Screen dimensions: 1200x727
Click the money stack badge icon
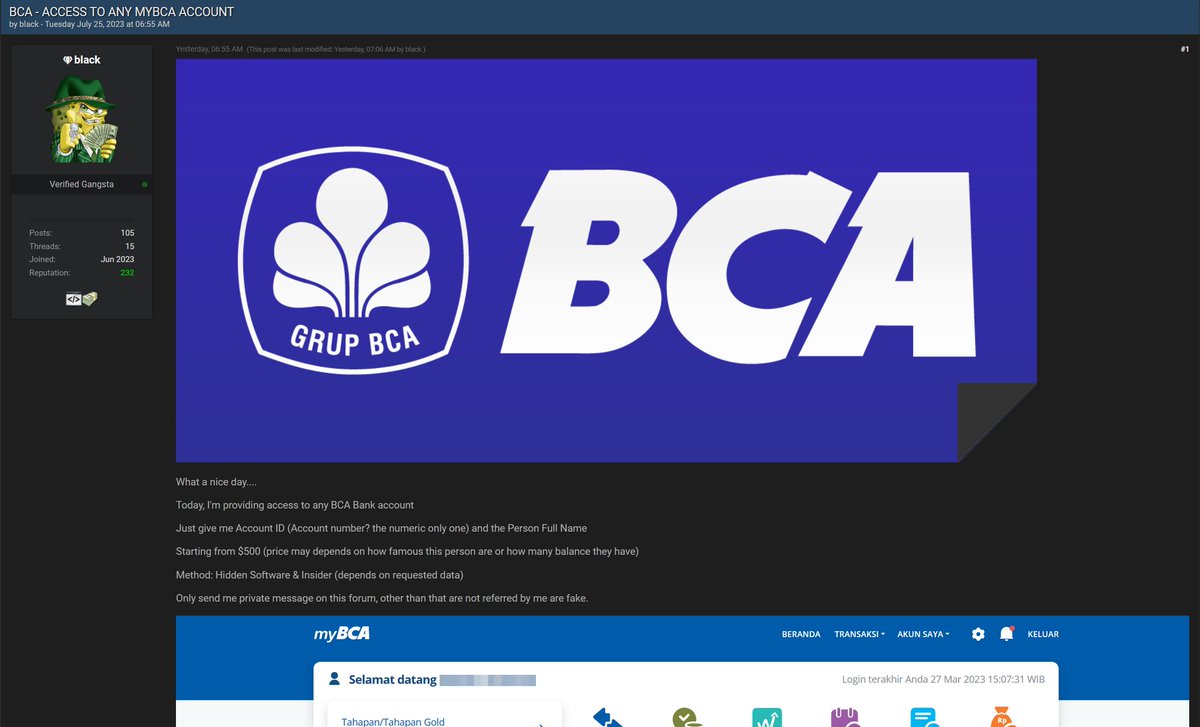pyautogui.click(x=90, y=298)
